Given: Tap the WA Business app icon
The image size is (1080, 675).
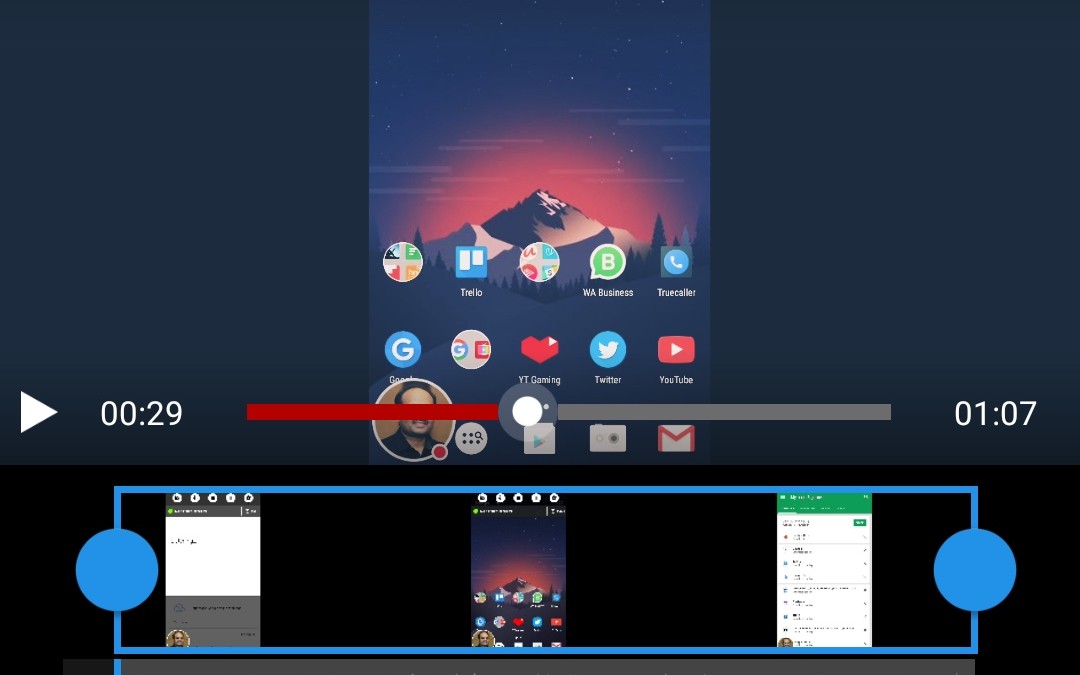Looking at the screenshot, I should [x=607, y=263].
